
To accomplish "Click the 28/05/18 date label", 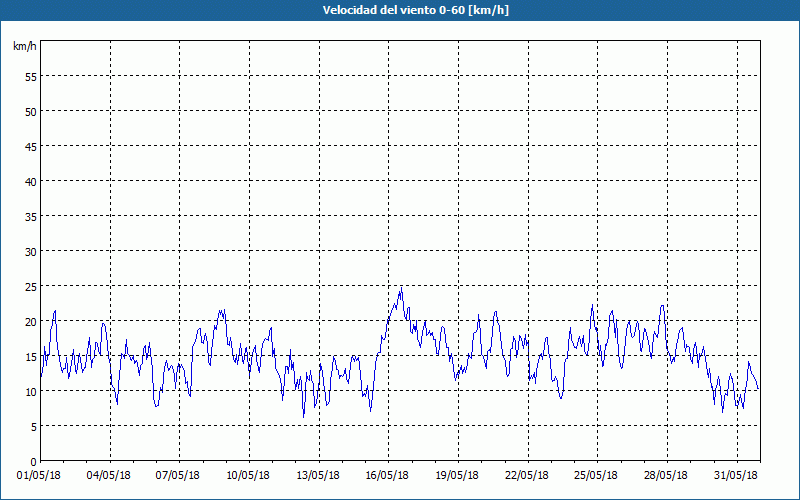I will pyautogui.click(x=666, y=475).
